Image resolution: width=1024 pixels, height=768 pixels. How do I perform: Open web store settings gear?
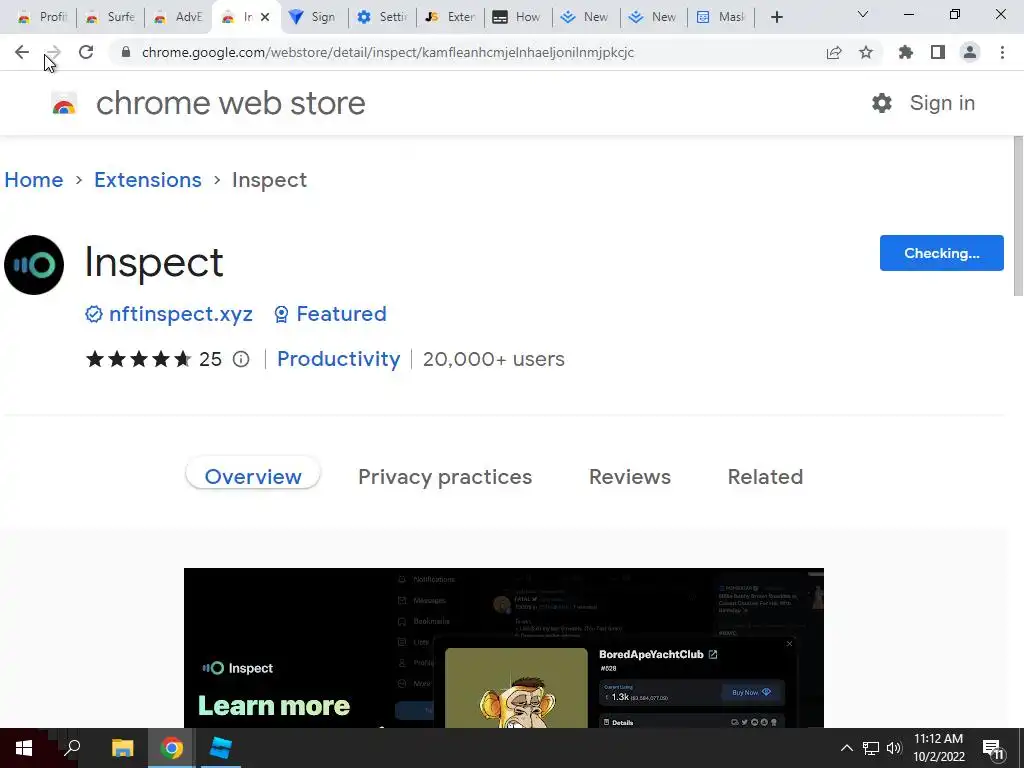pyautogui.click(x=882, y=103)
